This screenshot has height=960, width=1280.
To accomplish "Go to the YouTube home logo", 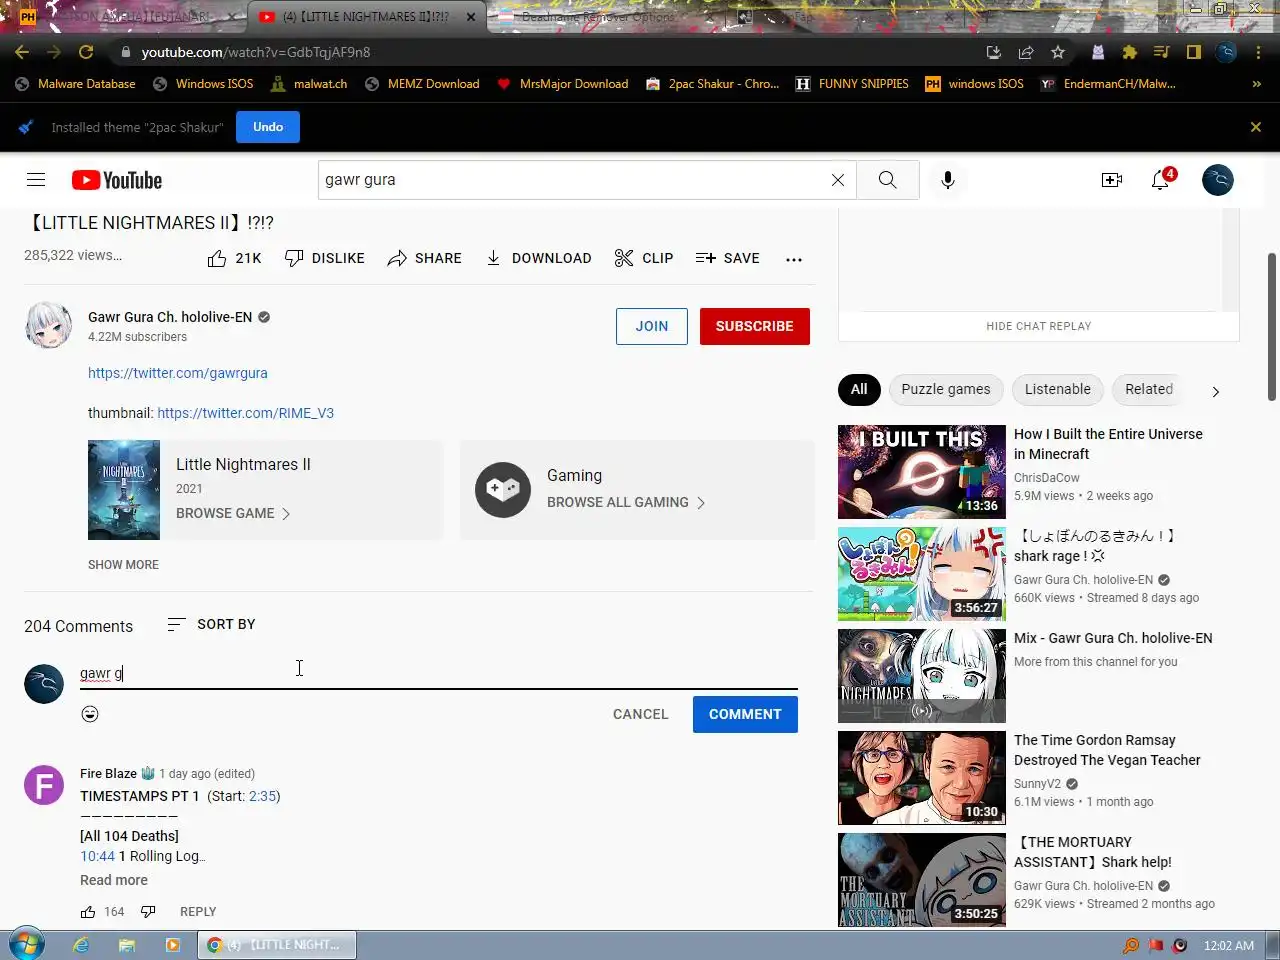I will 117,180.
